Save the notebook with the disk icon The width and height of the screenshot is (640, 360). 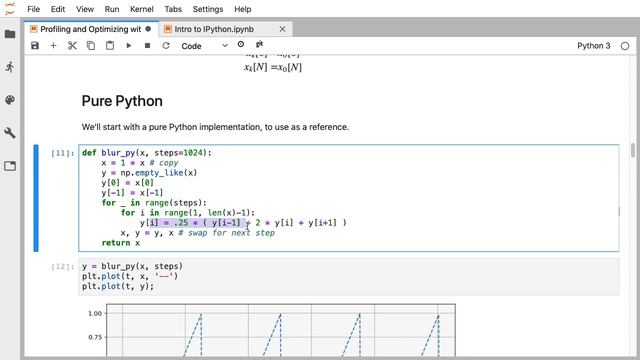coord(35,46)
